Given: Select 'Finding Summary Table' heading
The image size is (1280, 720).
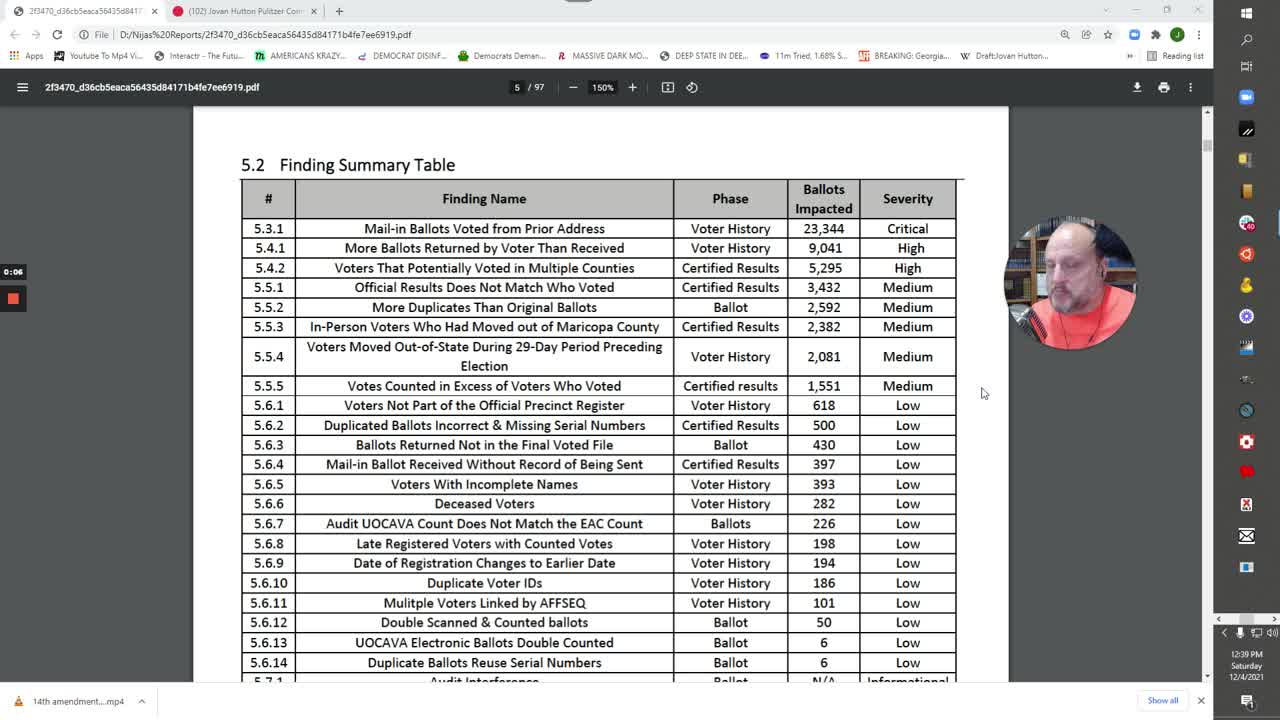Looking at the screenshot, I should point(367,165).
